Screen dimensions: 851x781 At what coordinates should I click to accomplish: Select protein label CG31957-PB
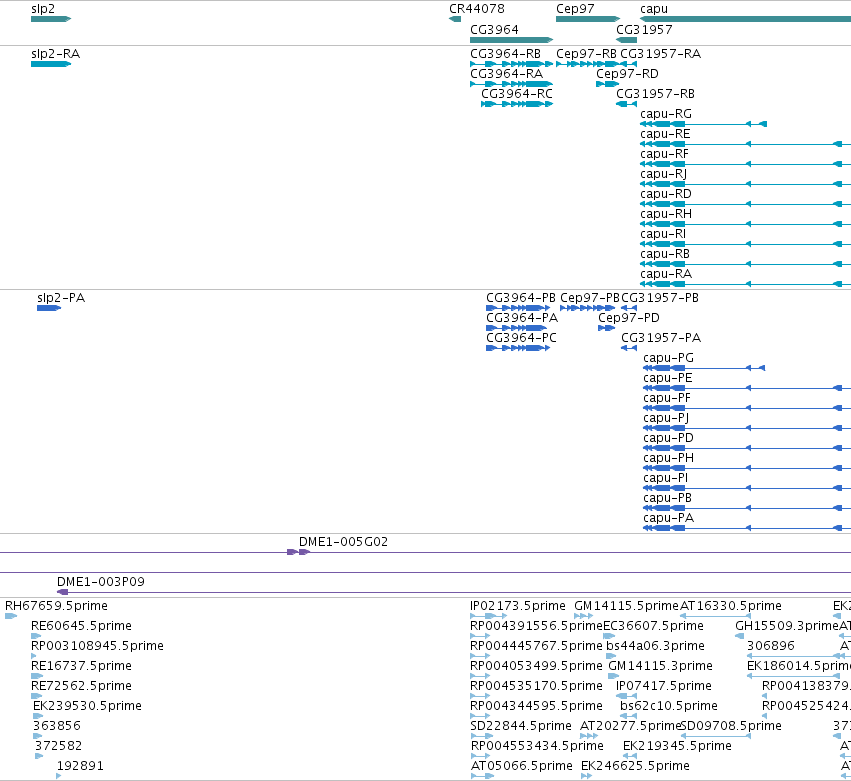click(660, 298)
